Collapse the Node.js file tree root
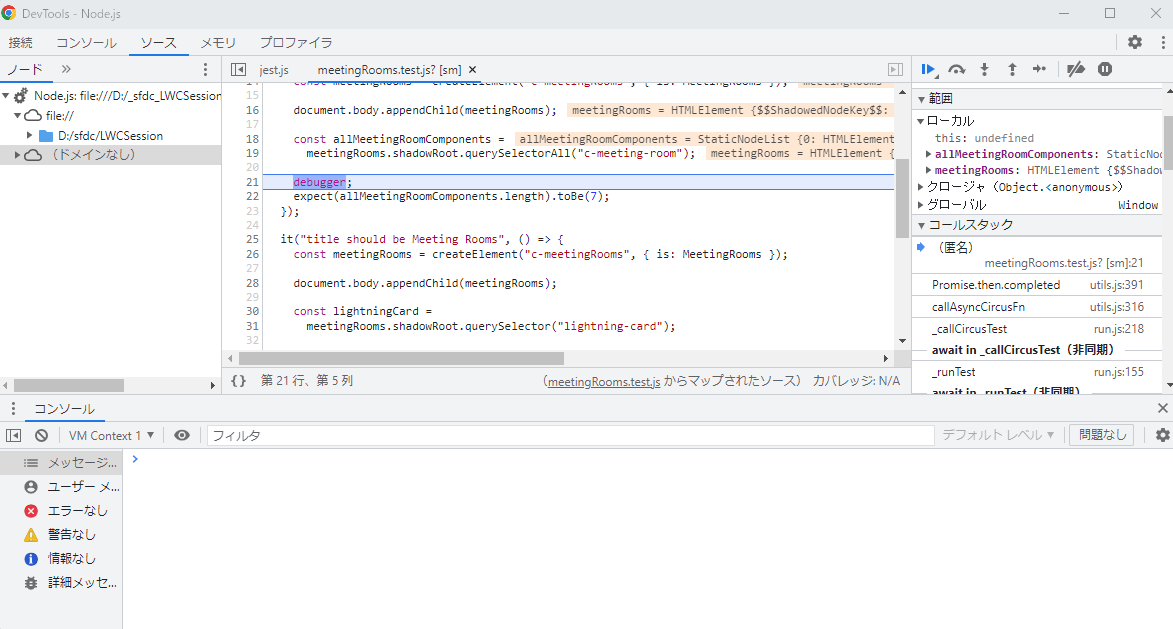1173x629 pixels. pyautogui.click(x=6, y=96)
